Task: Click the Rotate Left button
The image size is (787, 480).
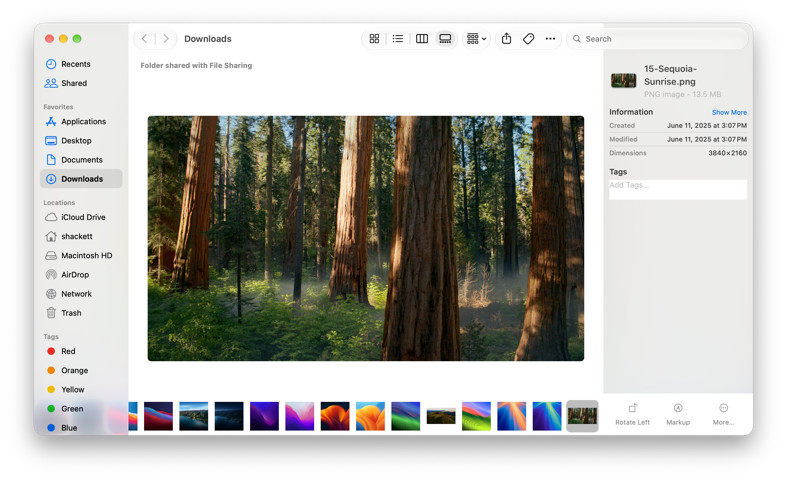Action: [x=632, y=415]
